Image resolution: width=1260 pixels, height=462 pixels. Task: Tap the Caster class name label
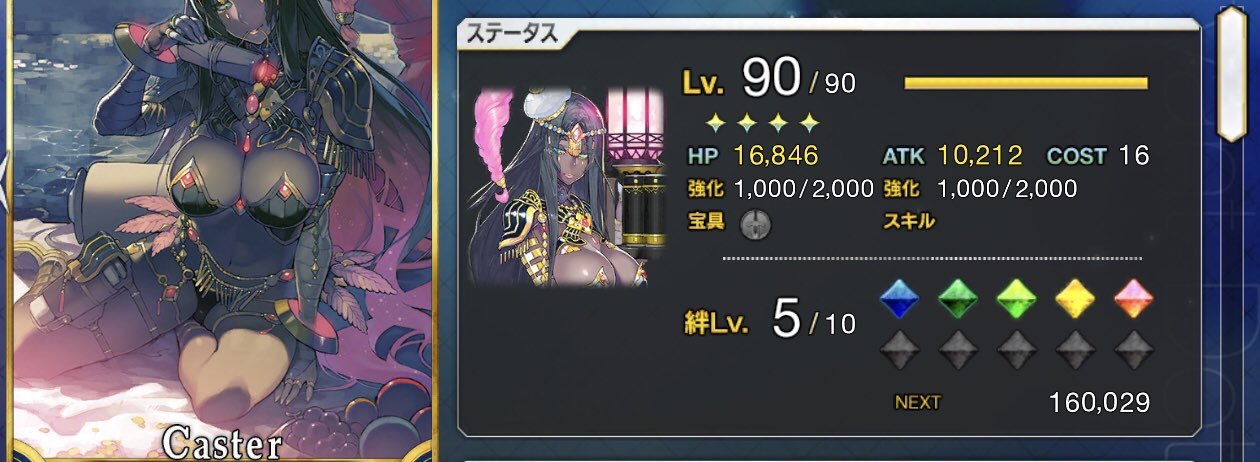[x=222, y=442]
